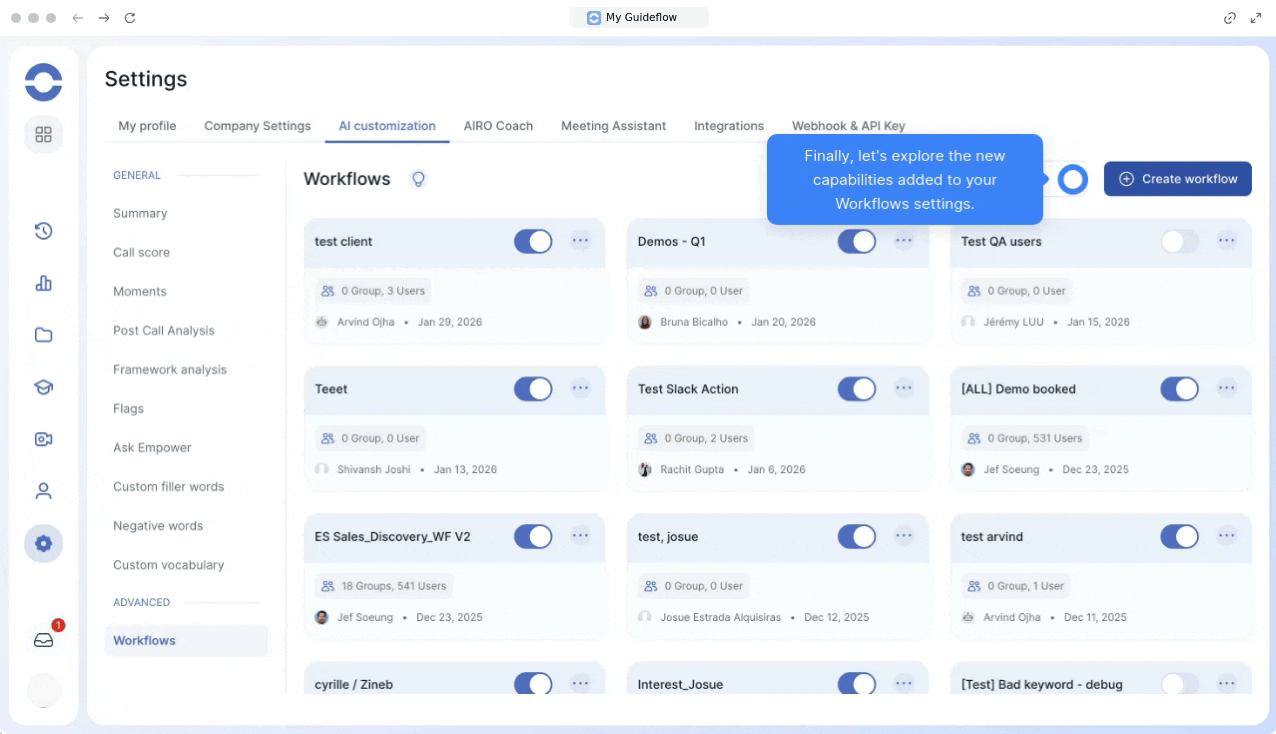This screenshot has height=734, width=1276.
Task: Open more options for Demos - Q1 workflow
Action: click(x=904, y=241)
